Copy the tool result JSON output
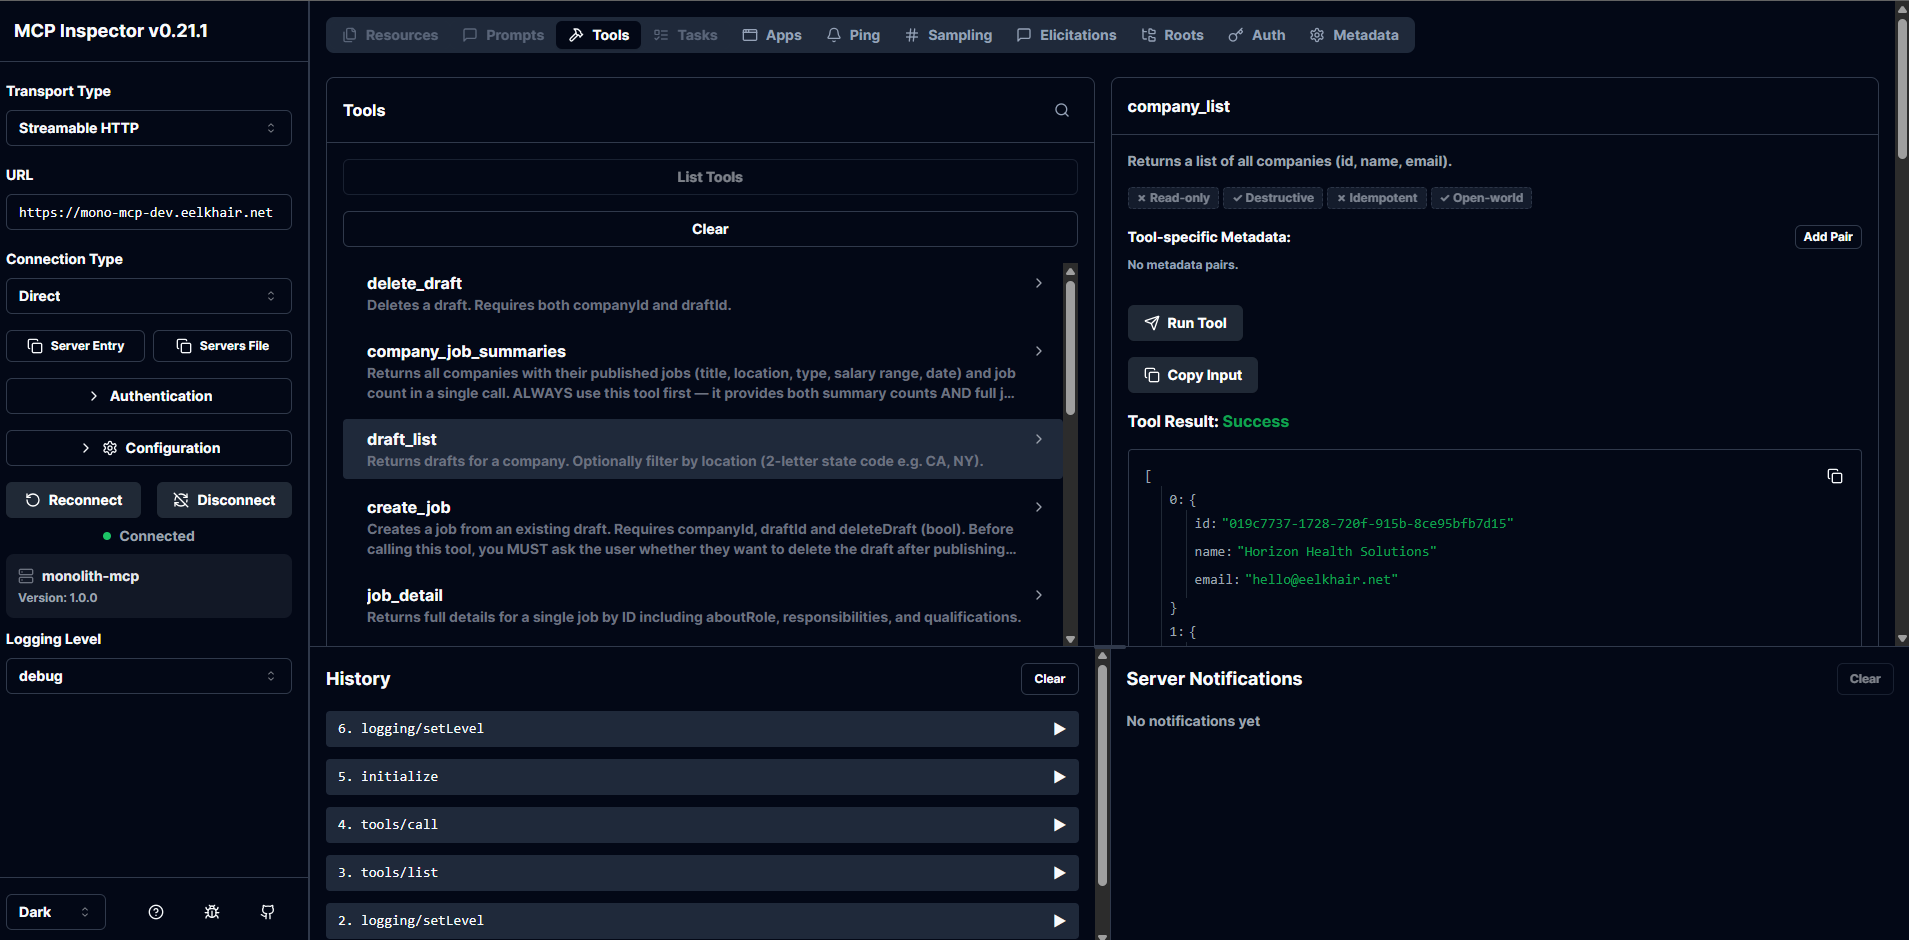1909x940 pixels. pos(1834,476)
